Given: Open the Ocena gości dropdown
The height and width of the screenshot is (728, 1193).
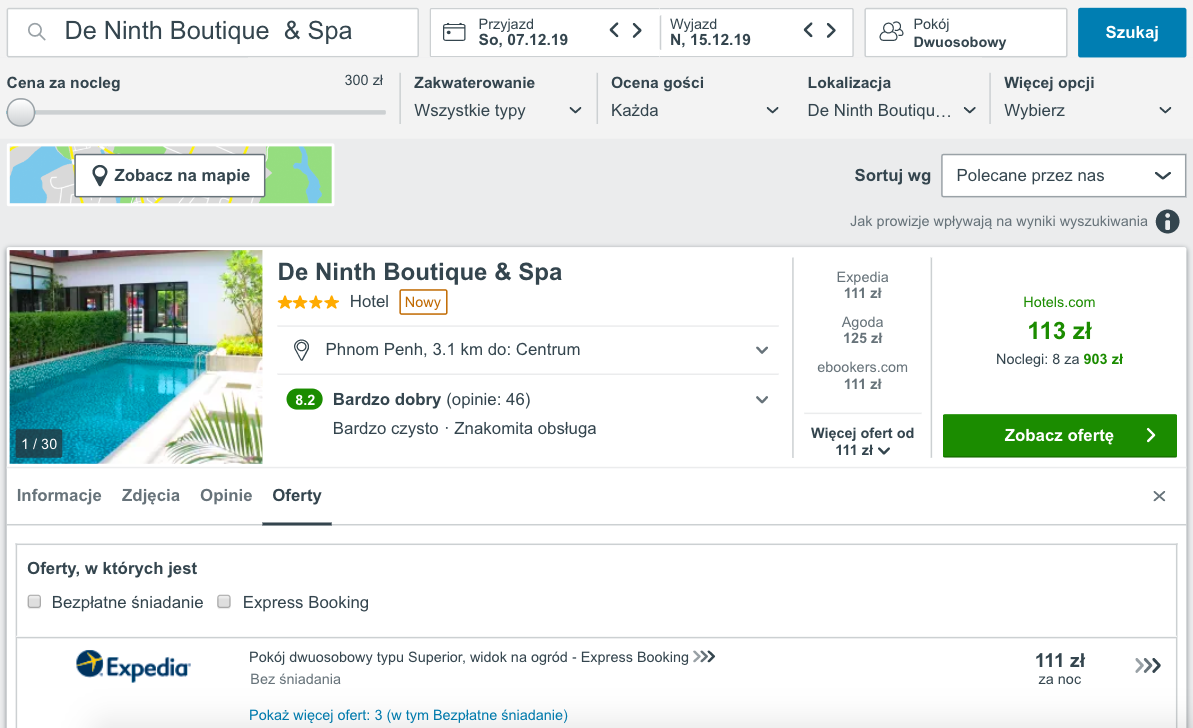Looking at the screenshot, I should click(695, 111).
